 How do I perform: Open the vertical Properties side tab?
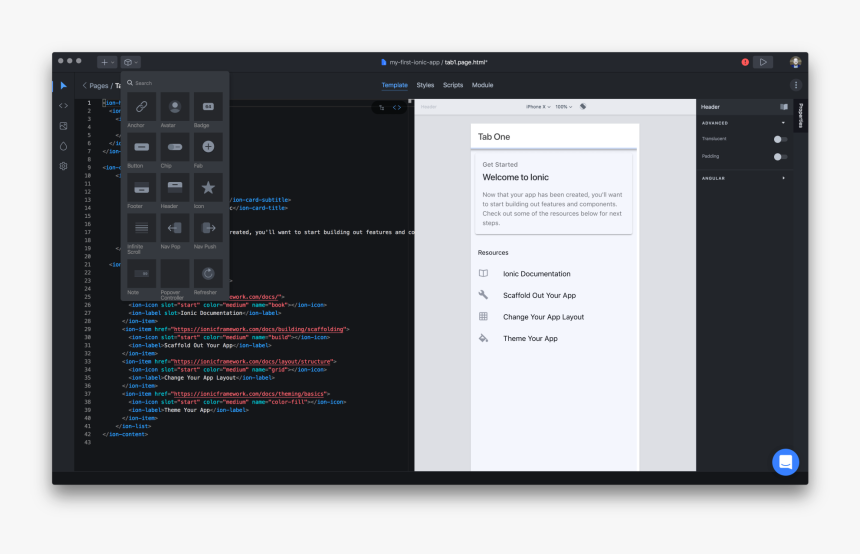coord(800,116)
